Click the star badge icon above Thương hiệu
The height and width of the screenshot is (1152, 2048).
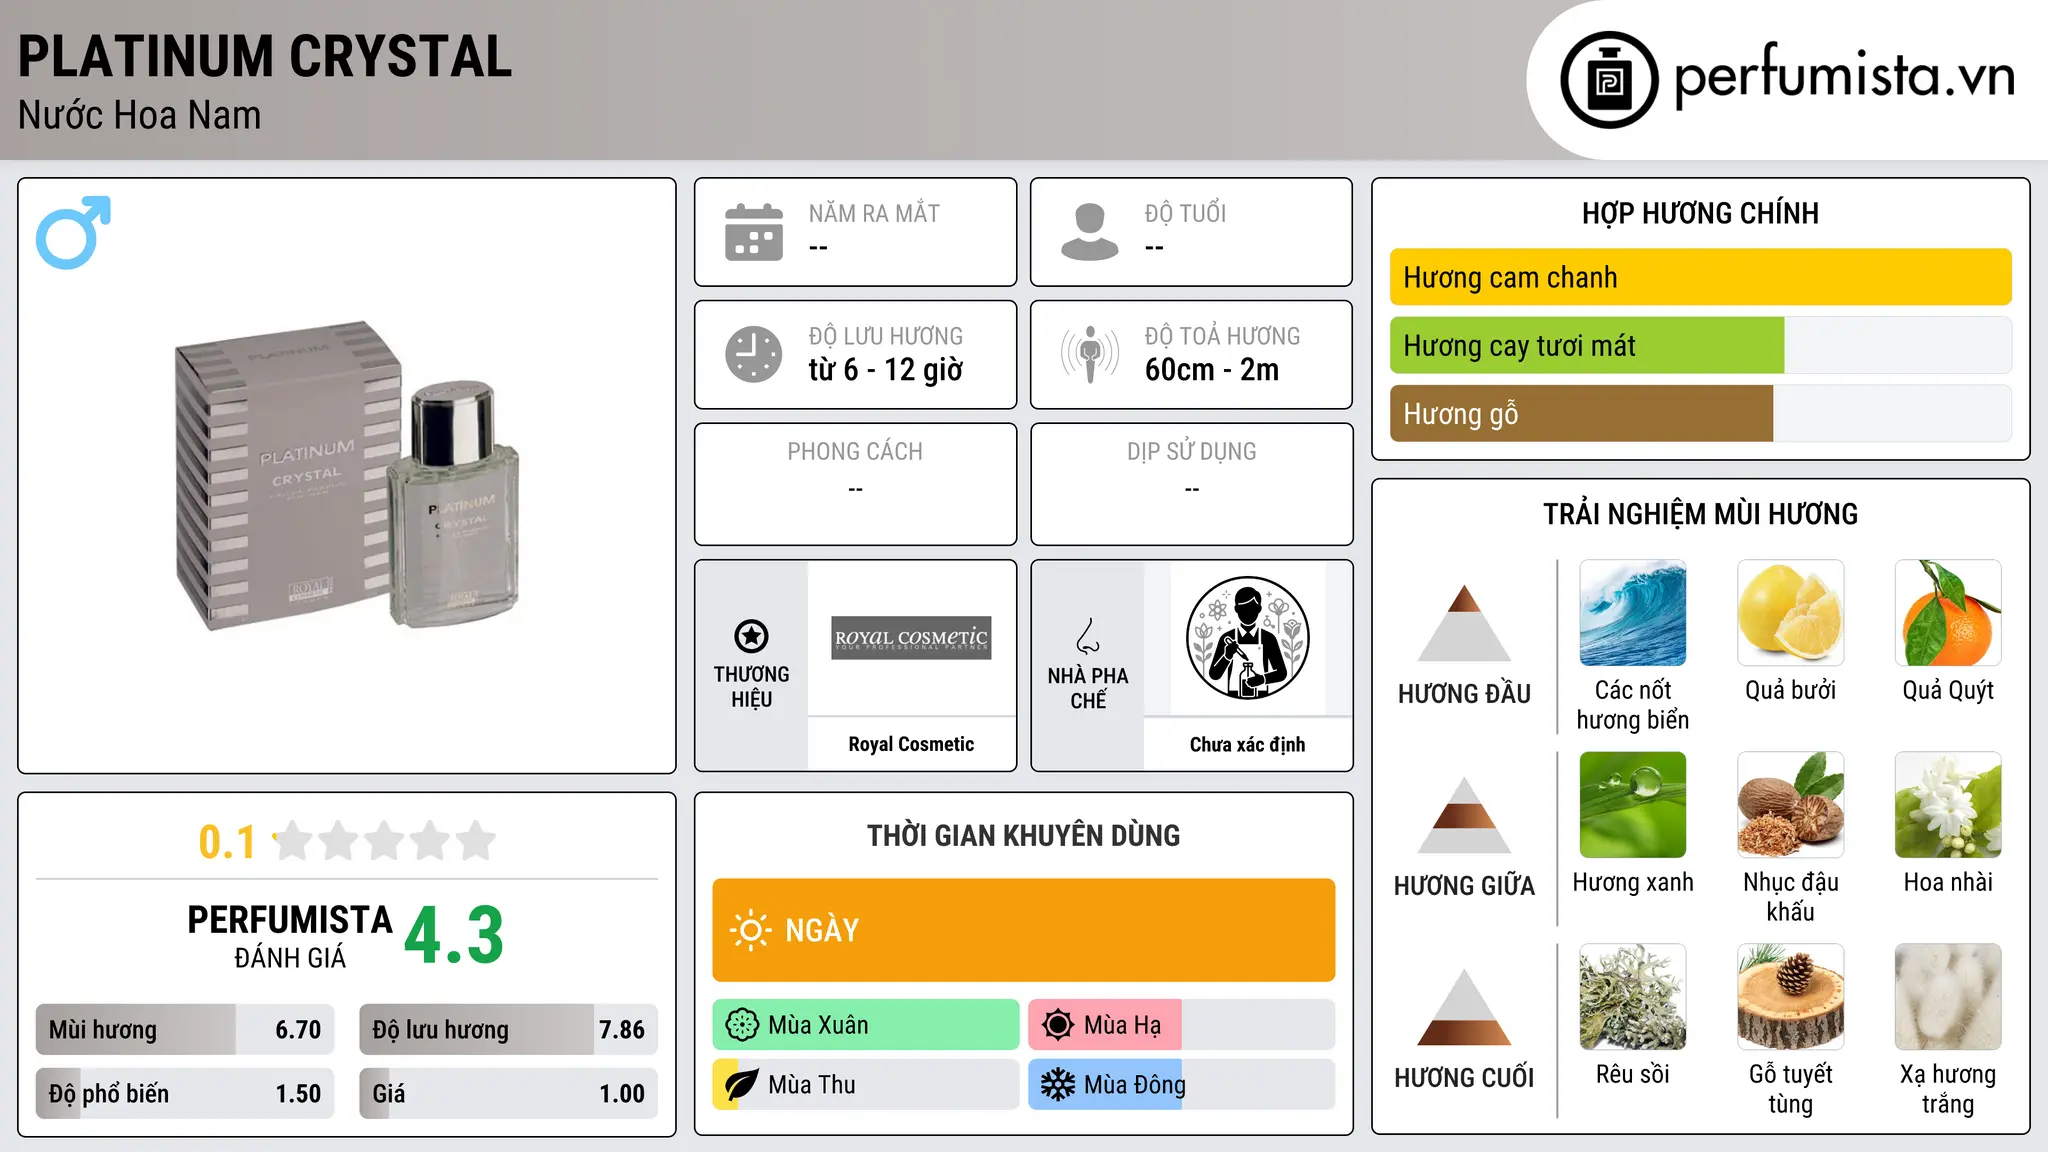[752, 636]
